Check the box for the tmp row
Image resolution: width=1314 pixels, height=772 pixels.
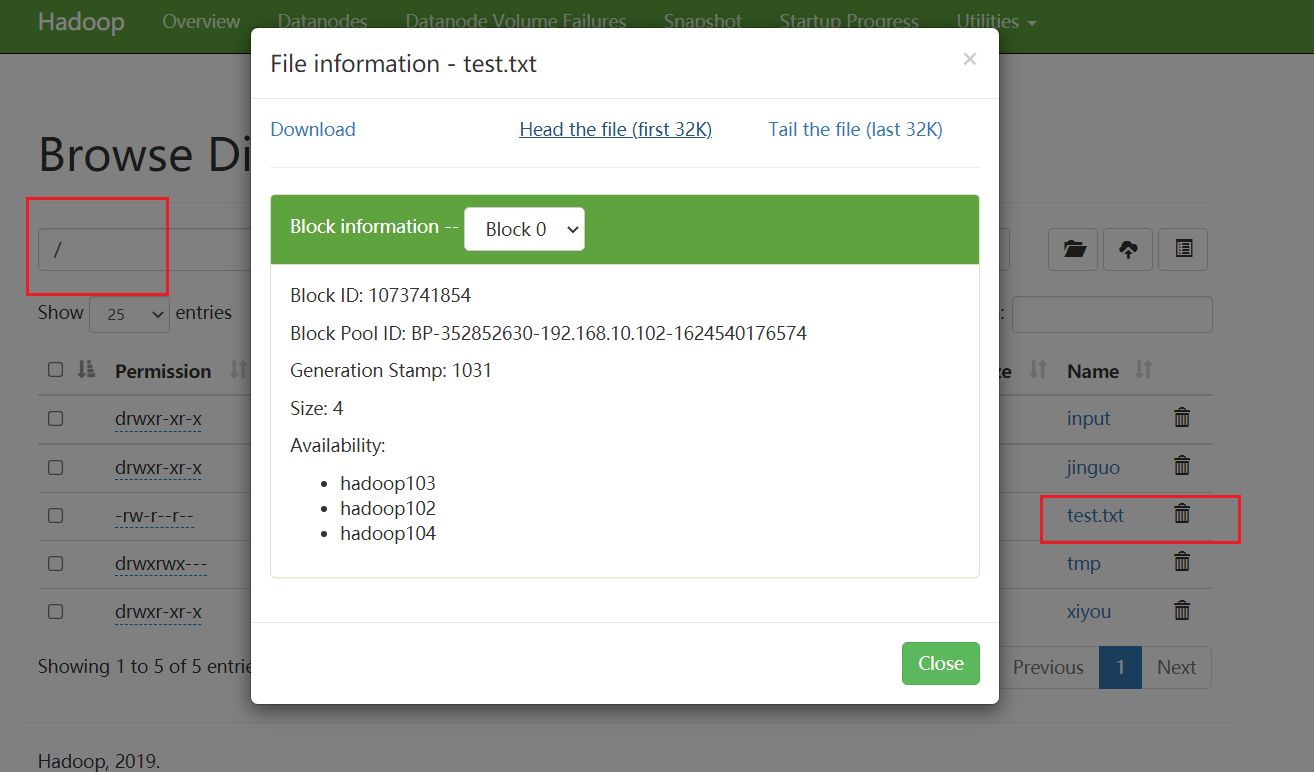[55, 563]
